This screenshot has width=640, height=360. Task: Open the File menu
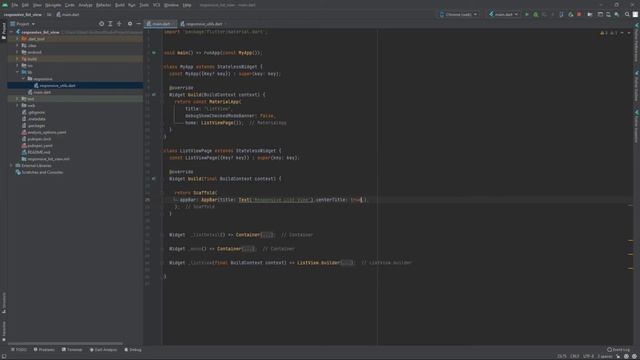[x=15, y=5]
